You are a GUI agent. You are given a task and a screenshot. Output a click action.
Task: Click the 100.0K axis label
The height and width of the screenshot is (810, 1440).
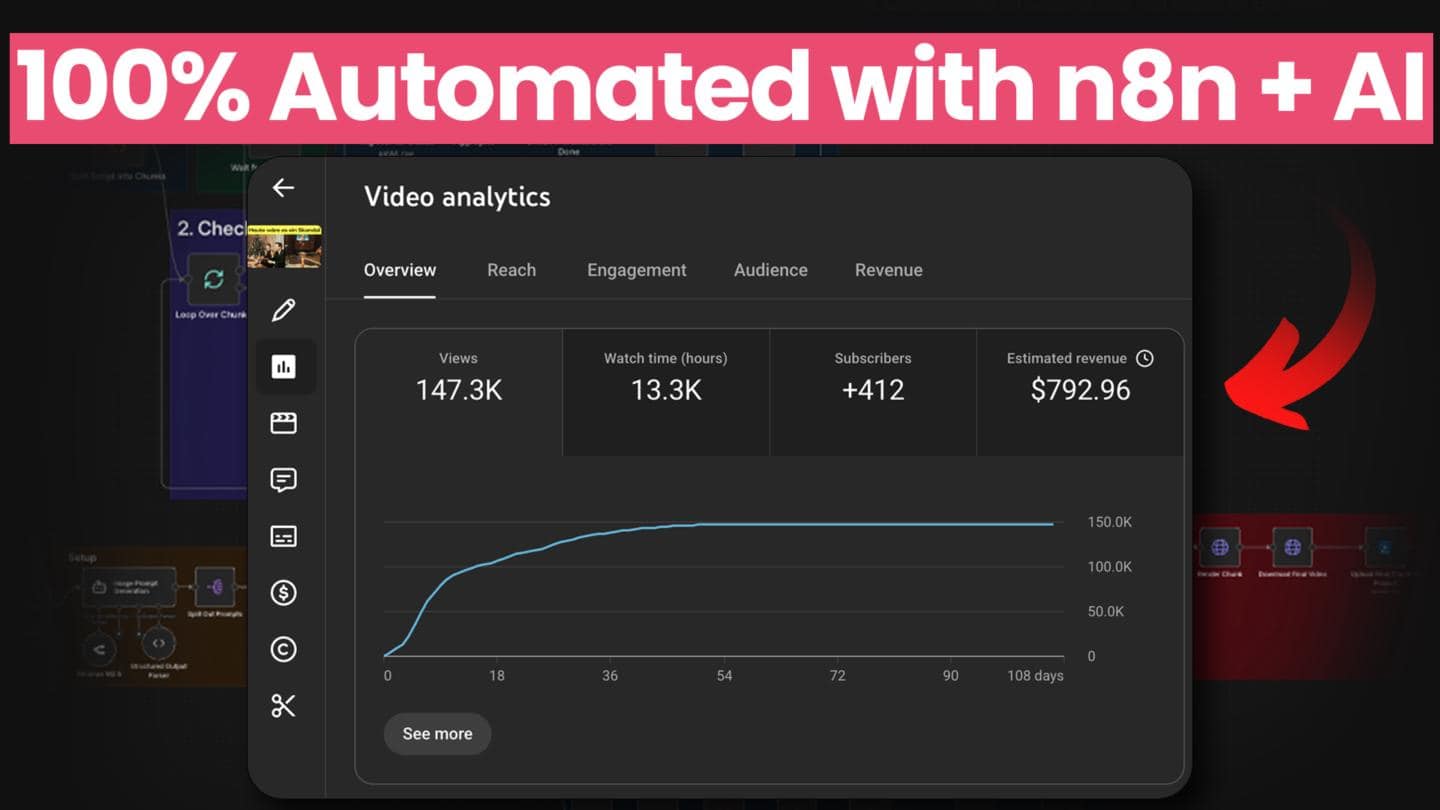[x=1110, y=567]
